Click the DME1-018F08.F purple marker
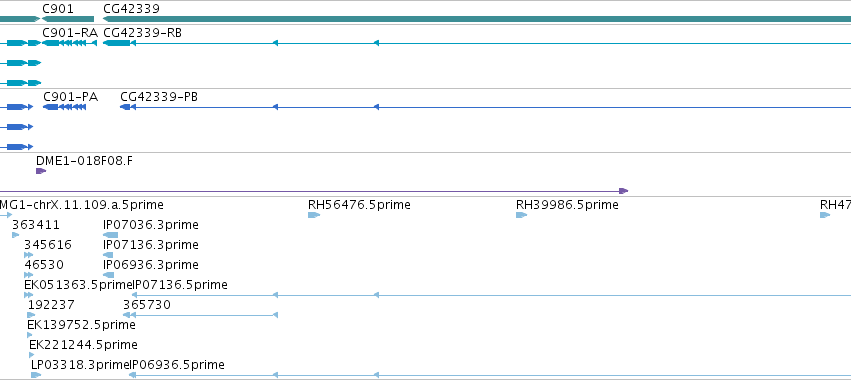 click(x=41, y=171)
